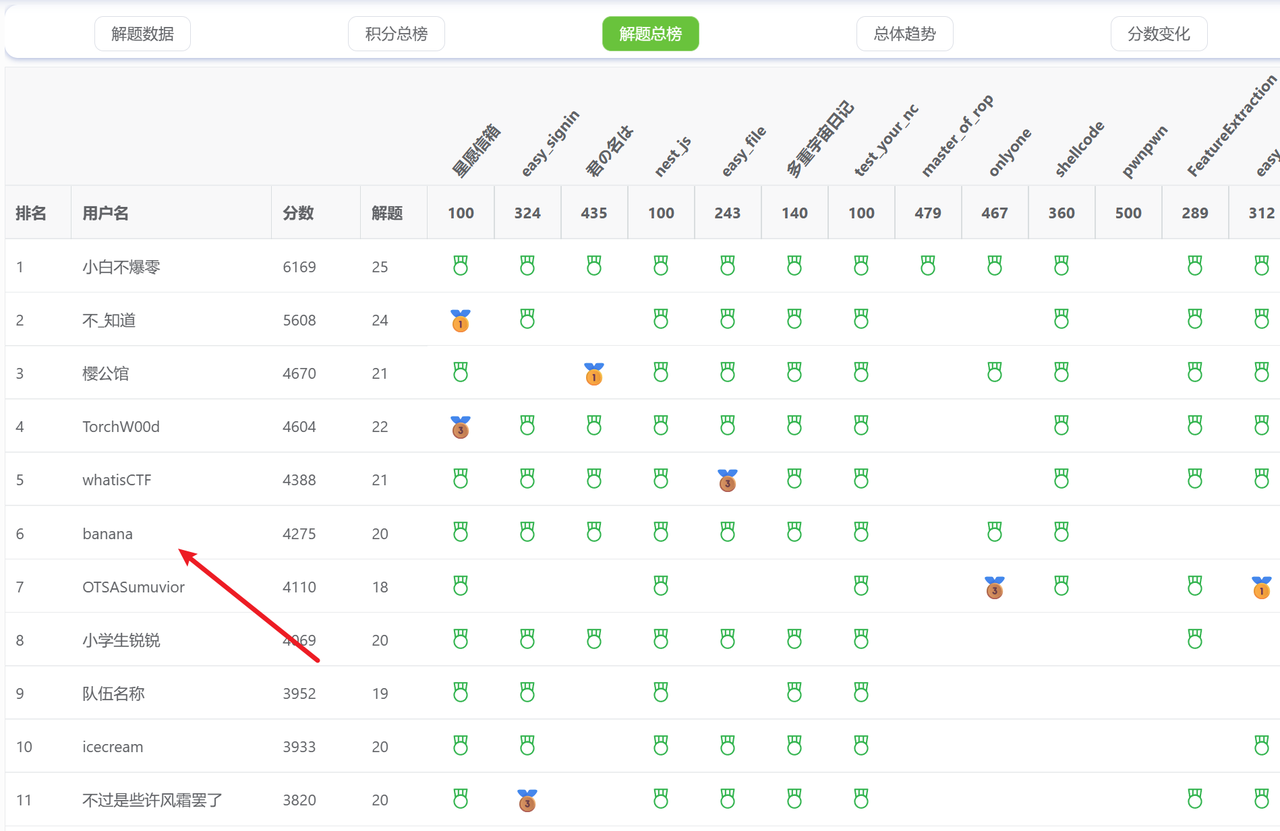Image resolution: width=1280 pixels, height=831 pixels.
Task: Click the score 3820
Action: coord(299,800)
